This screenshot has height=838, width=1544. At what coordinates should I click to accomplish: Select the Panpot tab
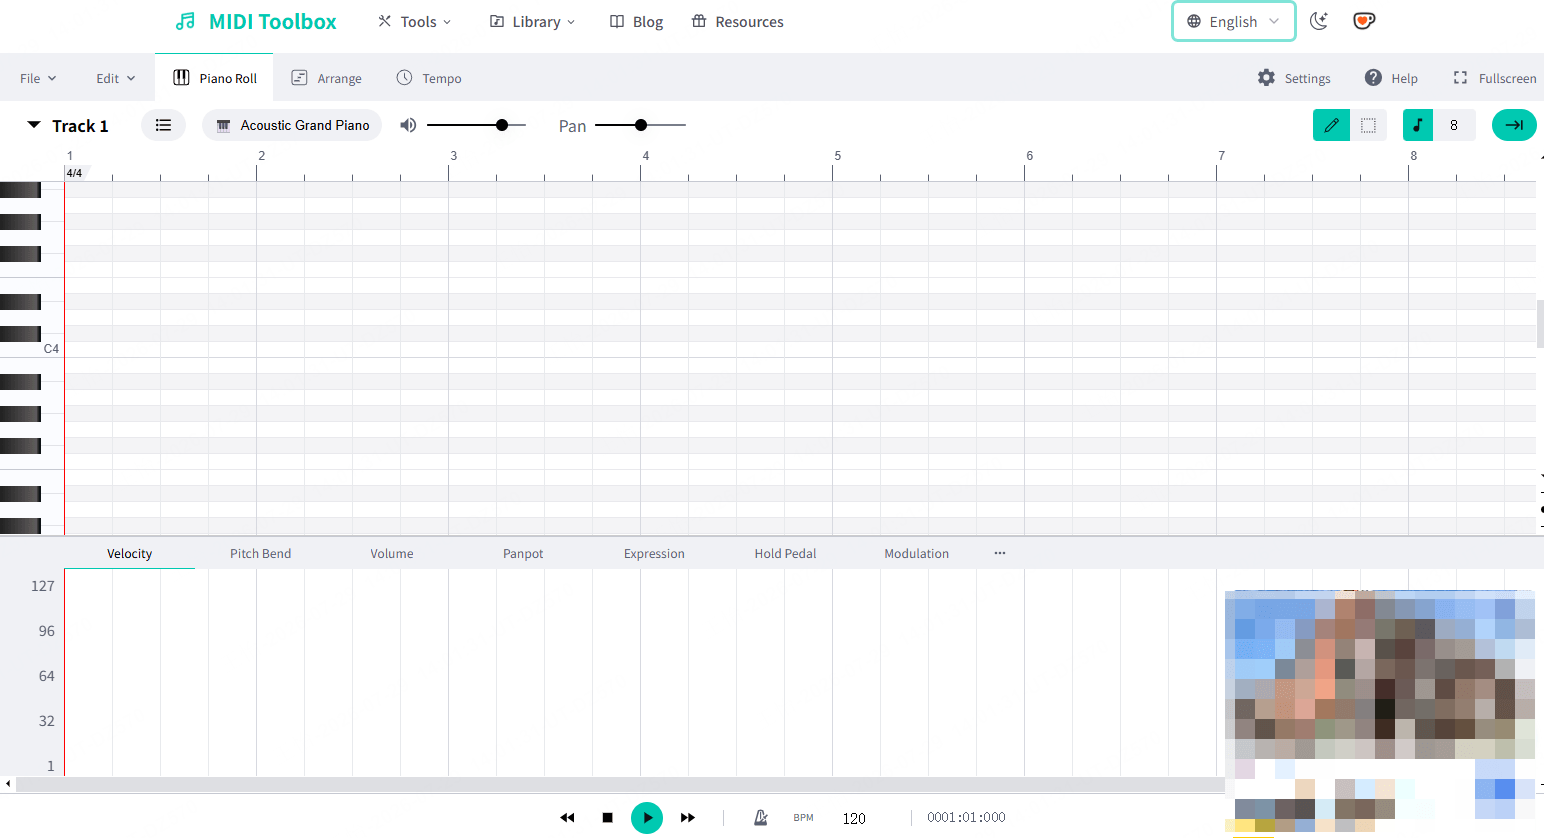click(x=523, y=553)
